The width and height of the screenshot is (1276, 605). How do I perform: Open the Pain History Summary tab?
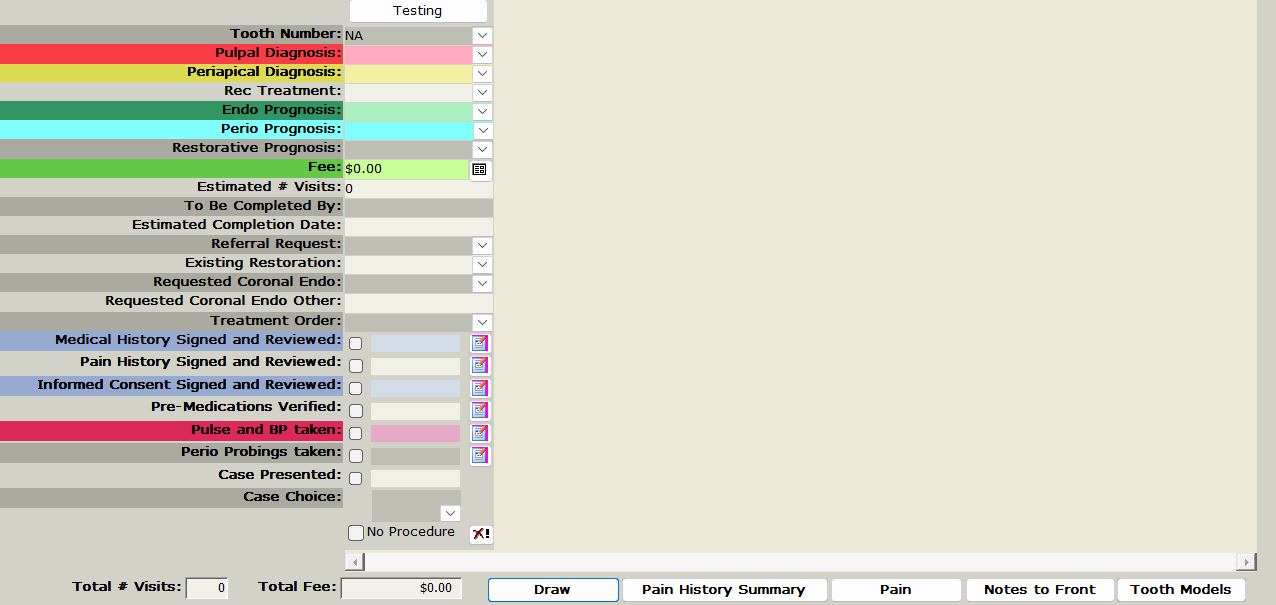[723, 590]
